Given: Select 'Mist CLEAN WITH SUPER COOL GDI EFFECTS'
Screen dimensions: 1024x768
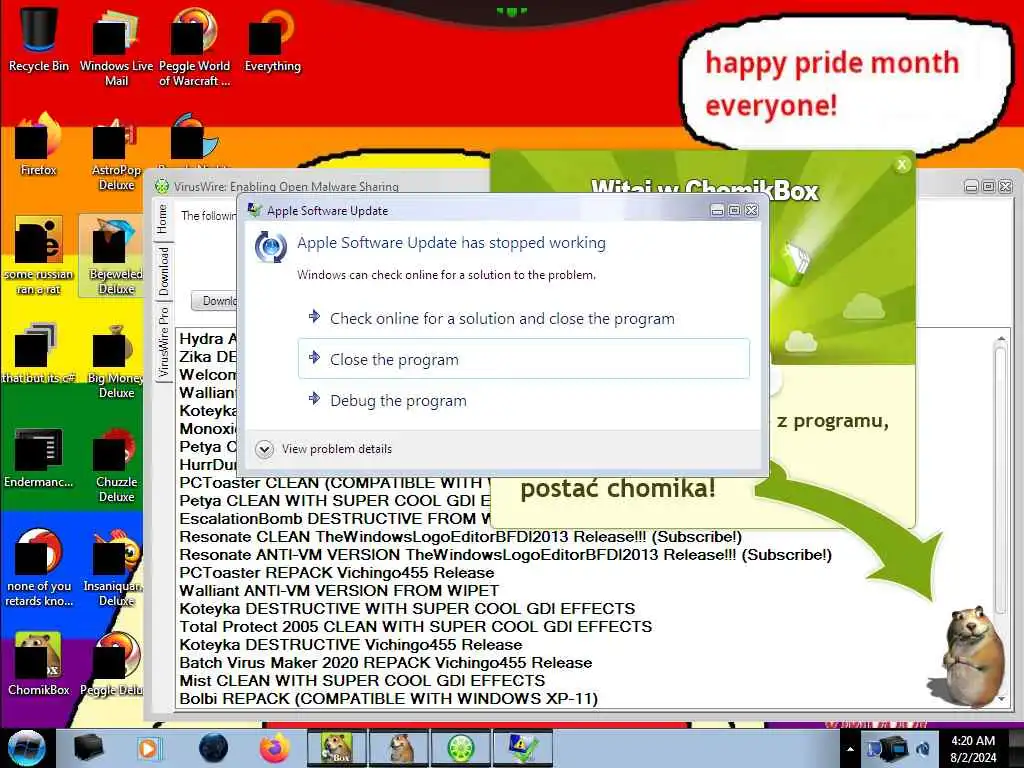Looking at the screenshot, I should click(362, 680).
